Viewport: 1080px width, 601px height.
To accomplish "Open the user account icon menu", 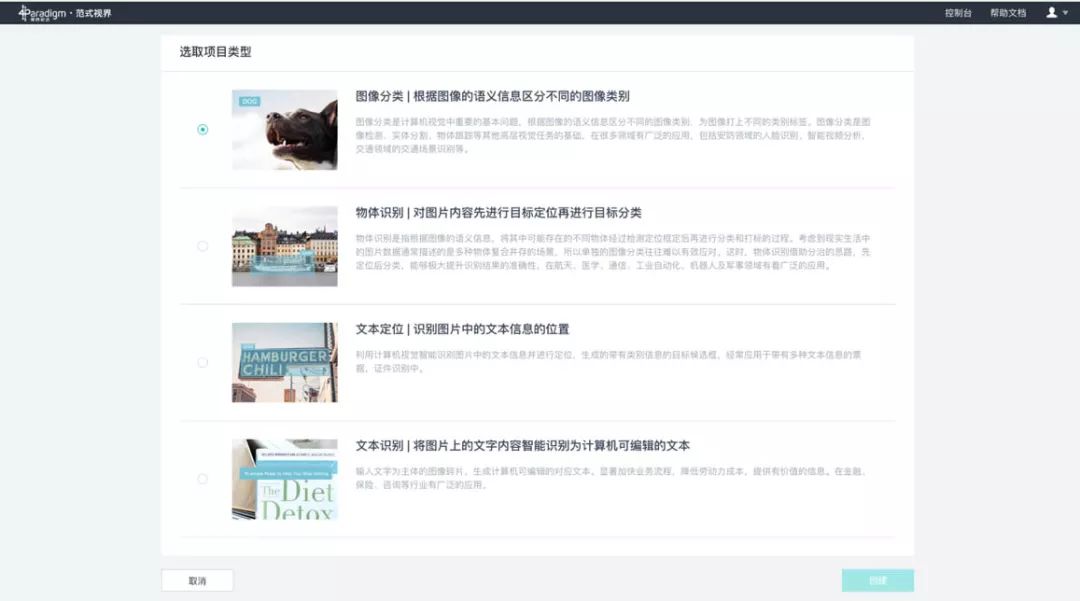I will (1051, 12).
